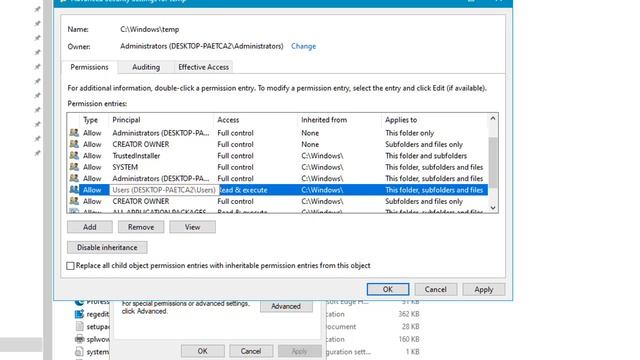Click the Read & execute cell of Users row
The image size is (640, 360).
[243, 190]
